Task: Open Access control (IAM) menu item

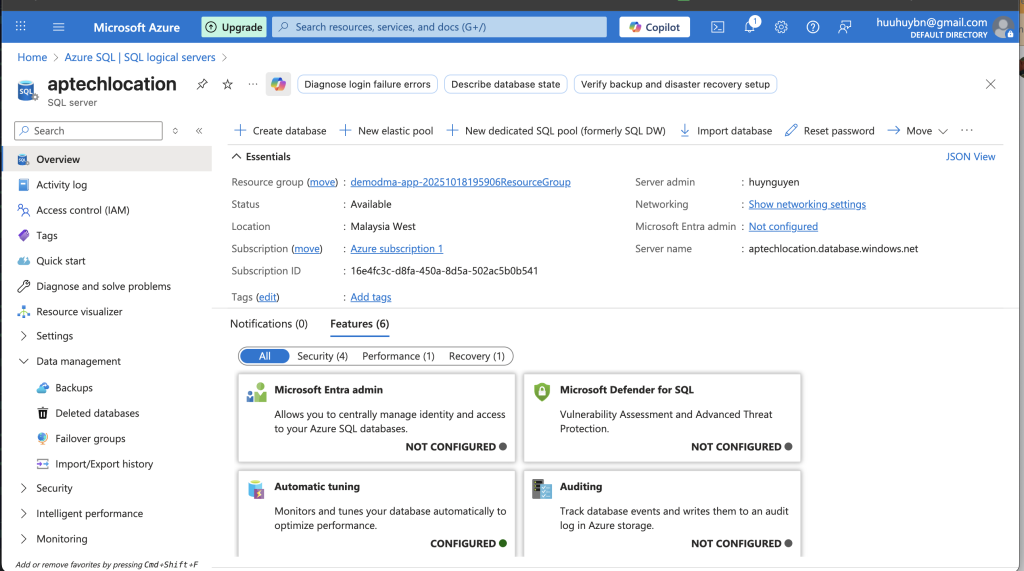Action: [82, 210]
